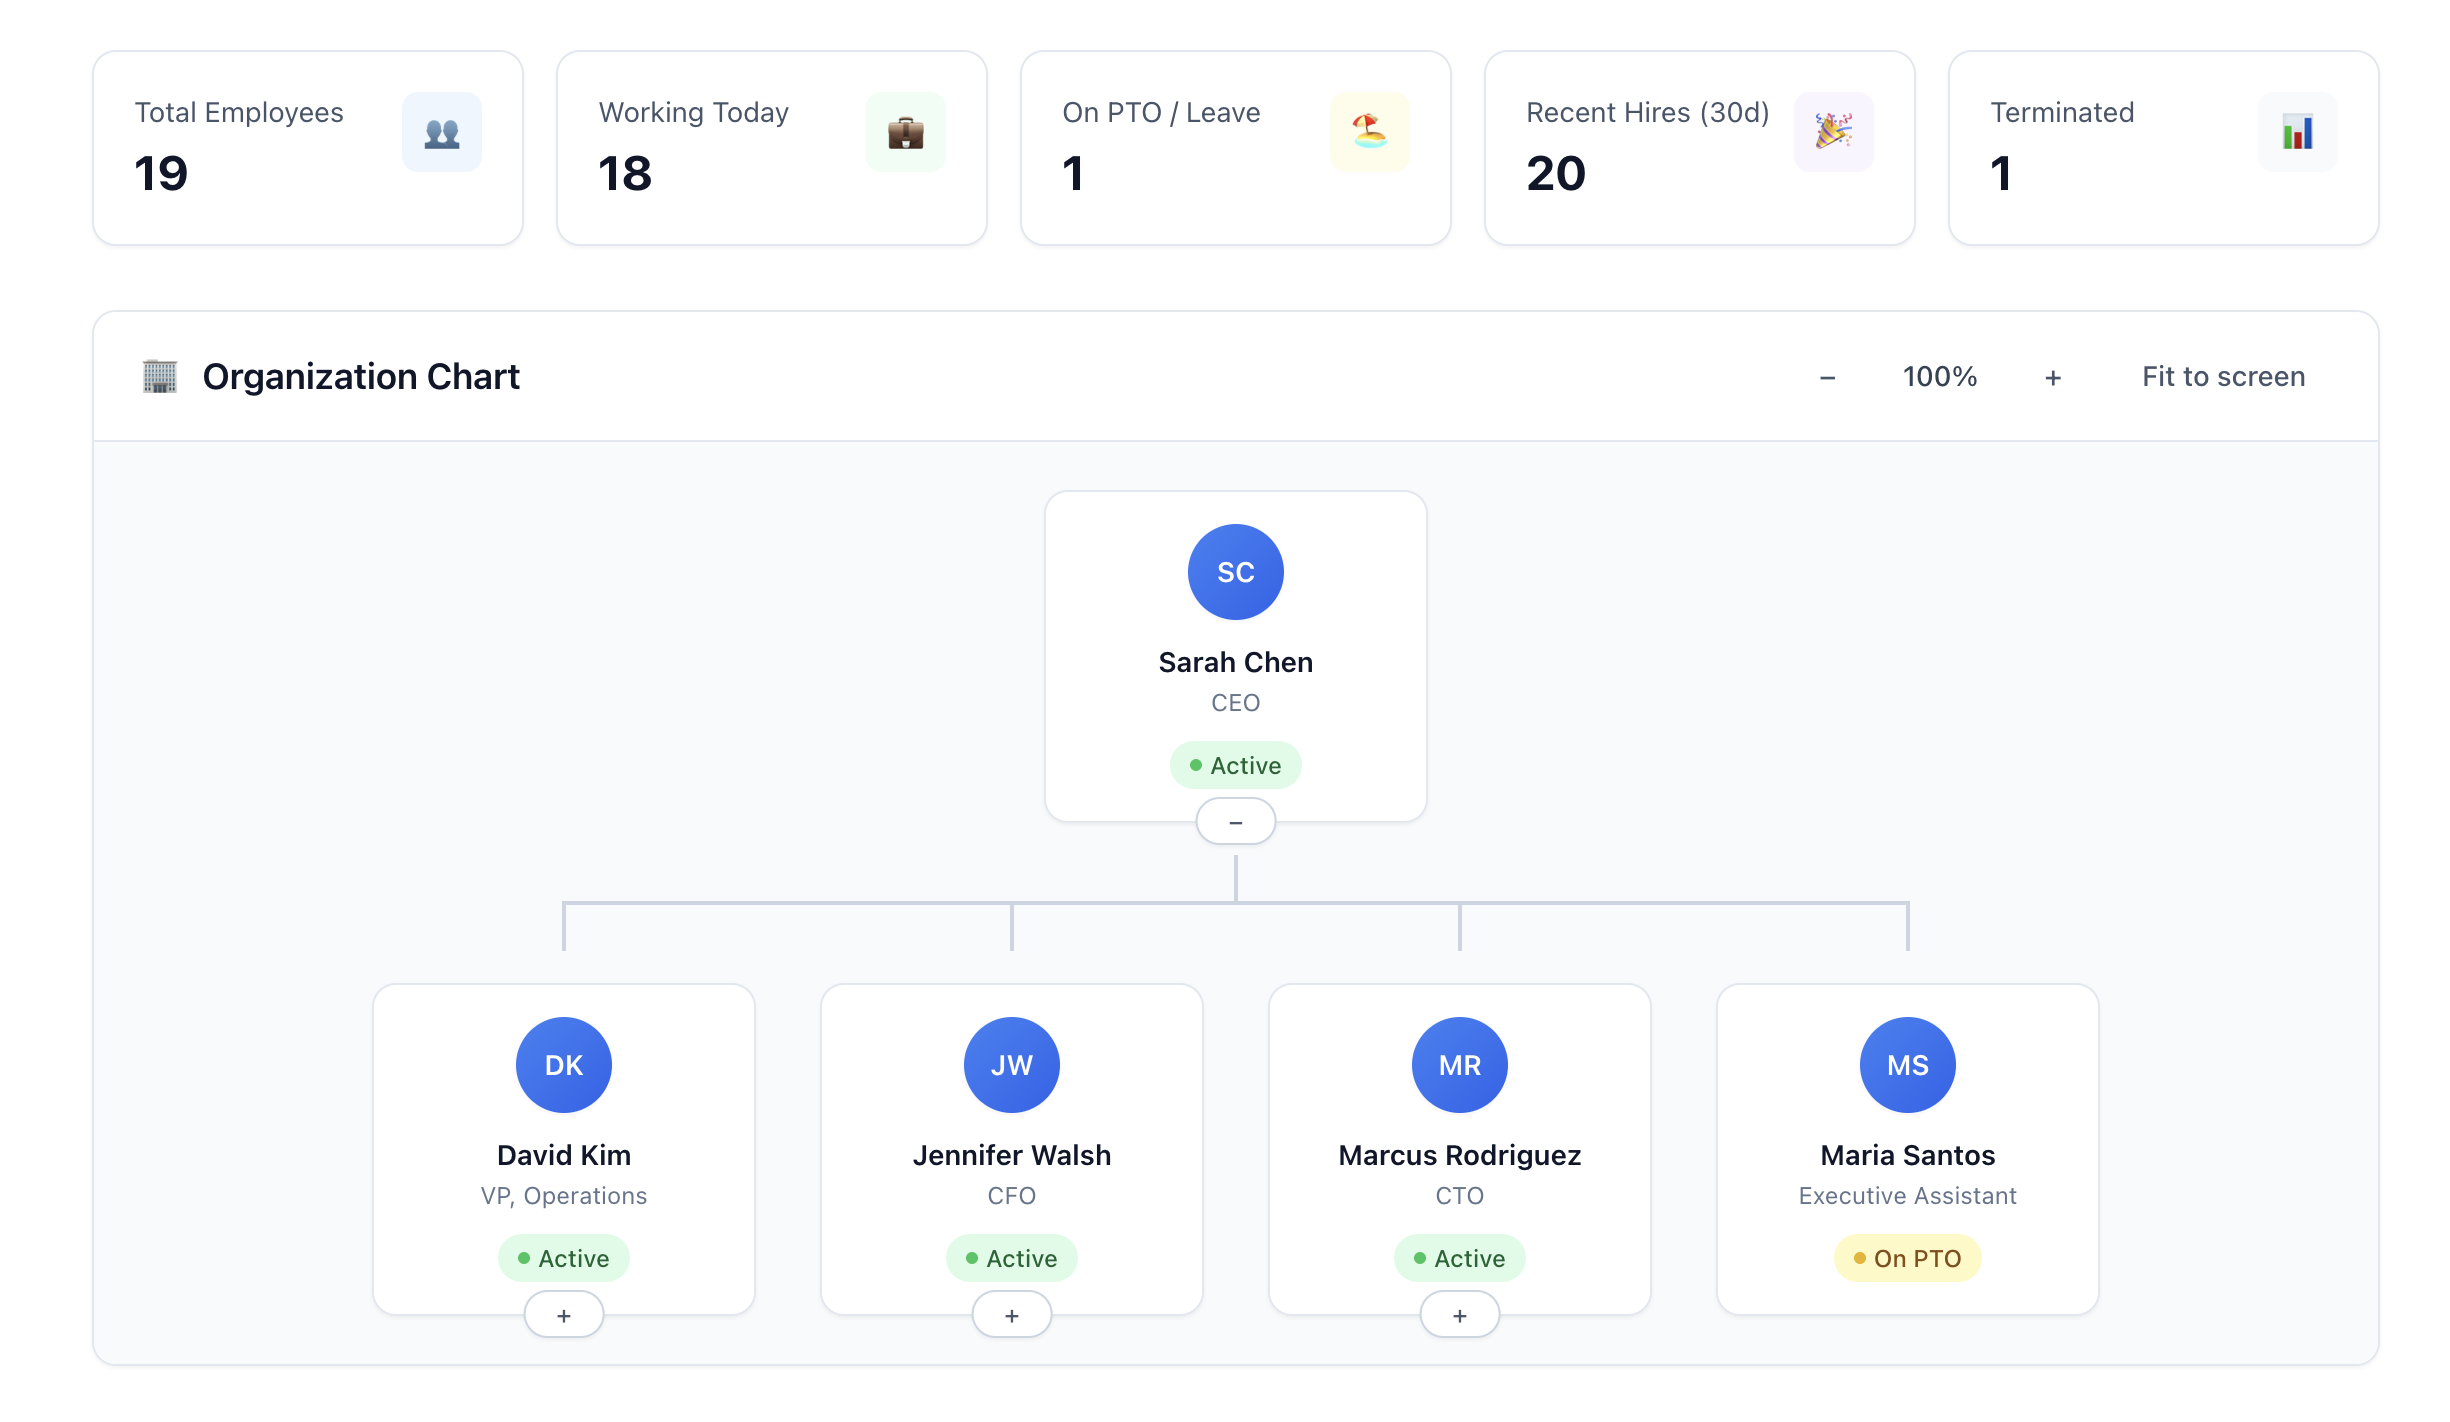Click the Executive Assistant title text

coord(1908,1196)
